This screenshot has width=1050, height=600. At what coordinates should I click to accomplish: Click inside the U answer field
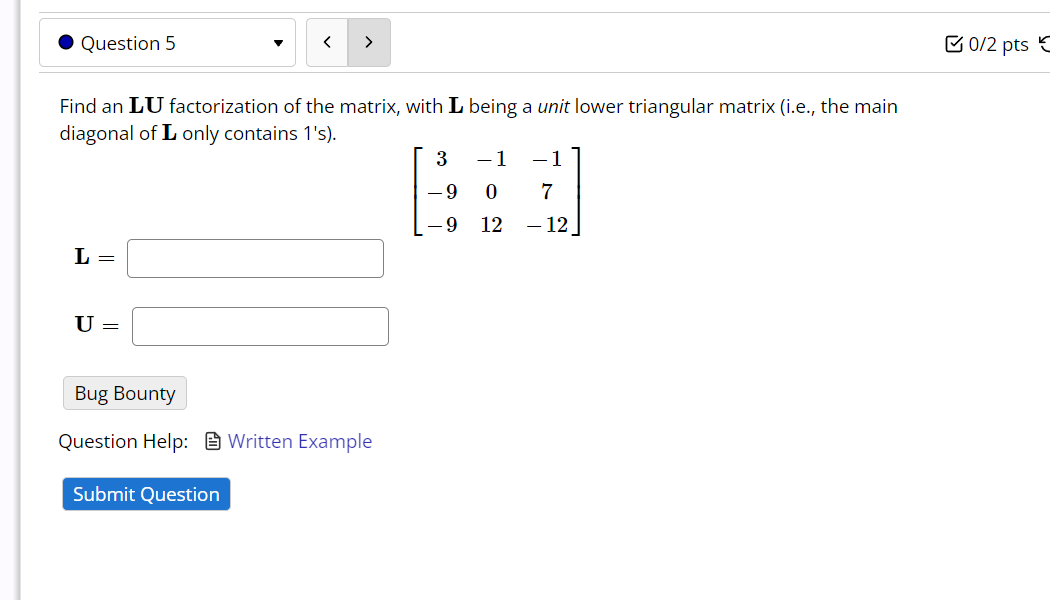pos(260,326)
